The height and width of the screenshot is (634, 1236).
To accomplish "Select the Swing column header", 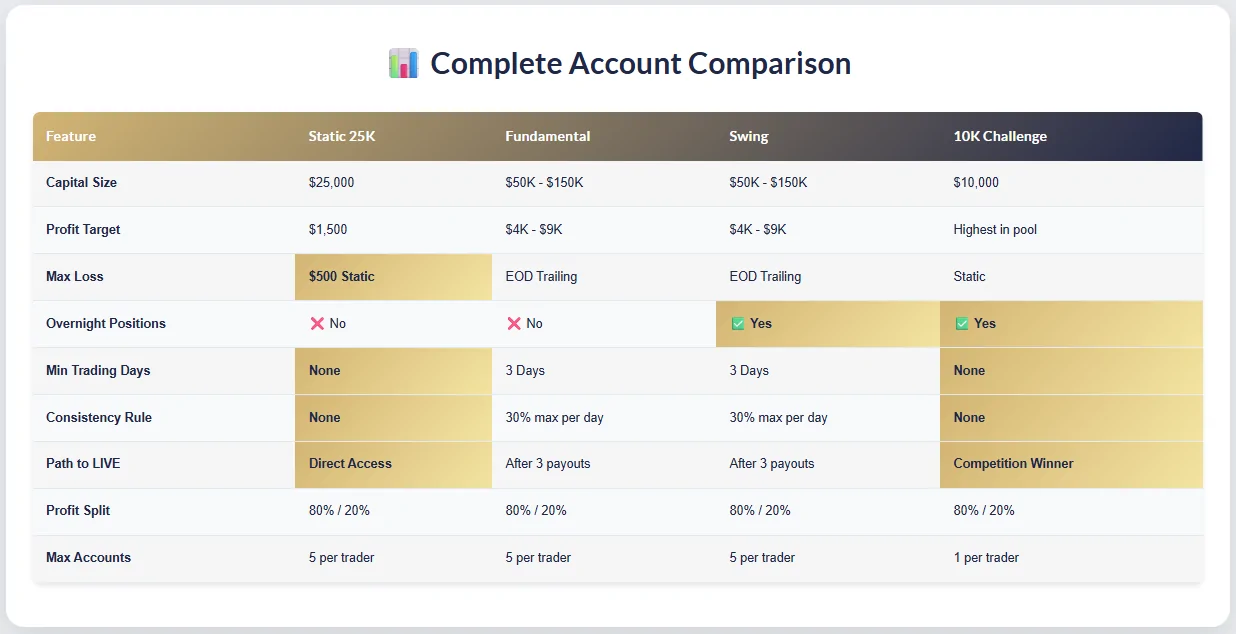I will [x=749, y=136].
